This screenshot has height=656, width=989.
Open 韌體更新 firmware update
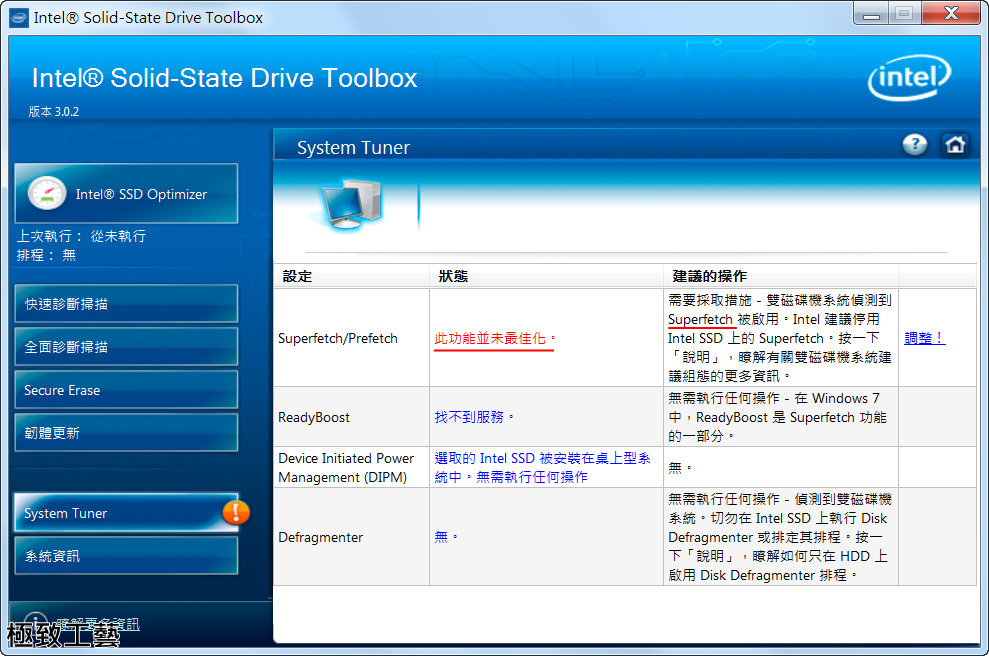[x=126, y=433]
